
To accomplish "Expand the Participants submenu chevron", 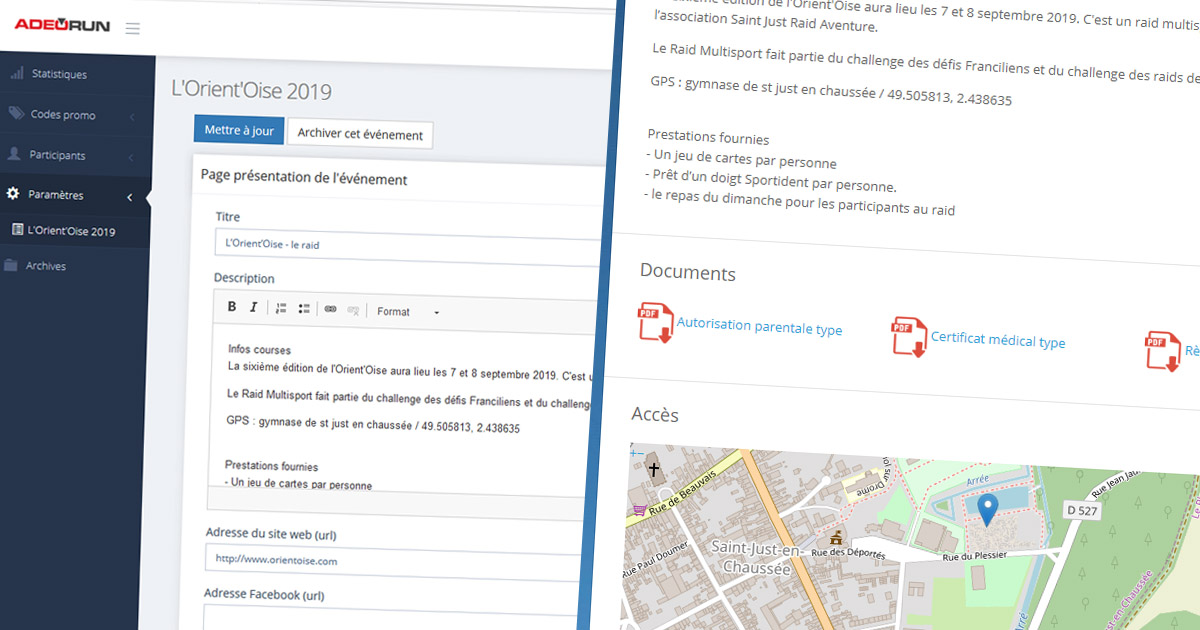I will click(x=132, y=157).
